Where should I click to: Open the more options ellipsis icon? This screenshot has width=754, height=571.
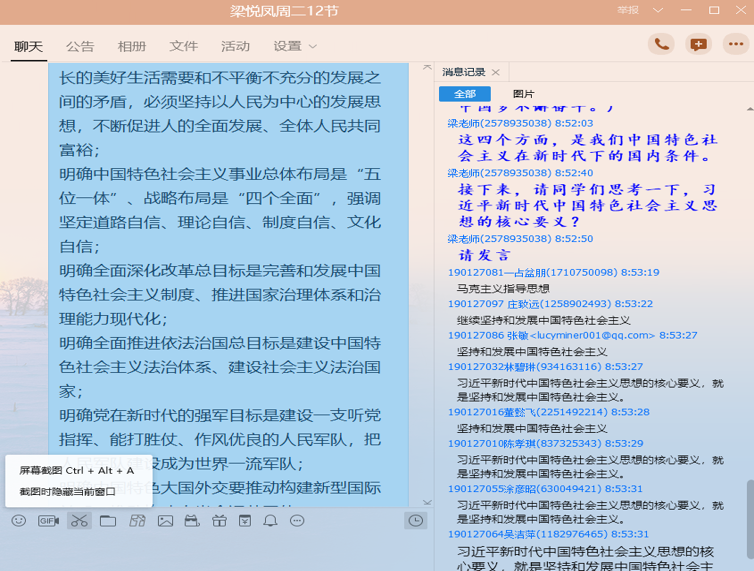pos(297,521)
